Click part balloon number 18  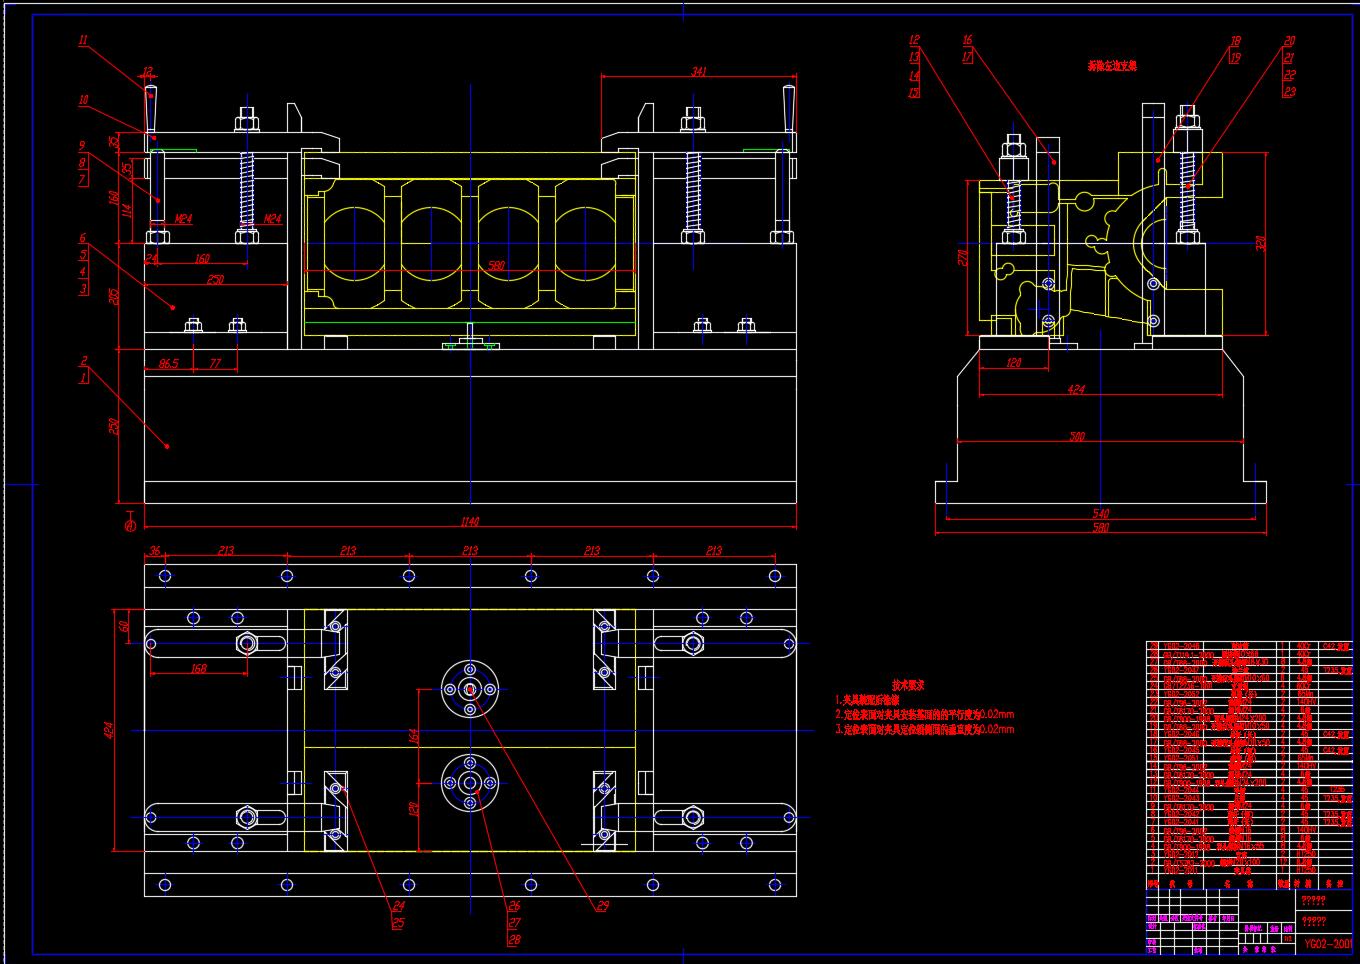[x=1235, y=42]
